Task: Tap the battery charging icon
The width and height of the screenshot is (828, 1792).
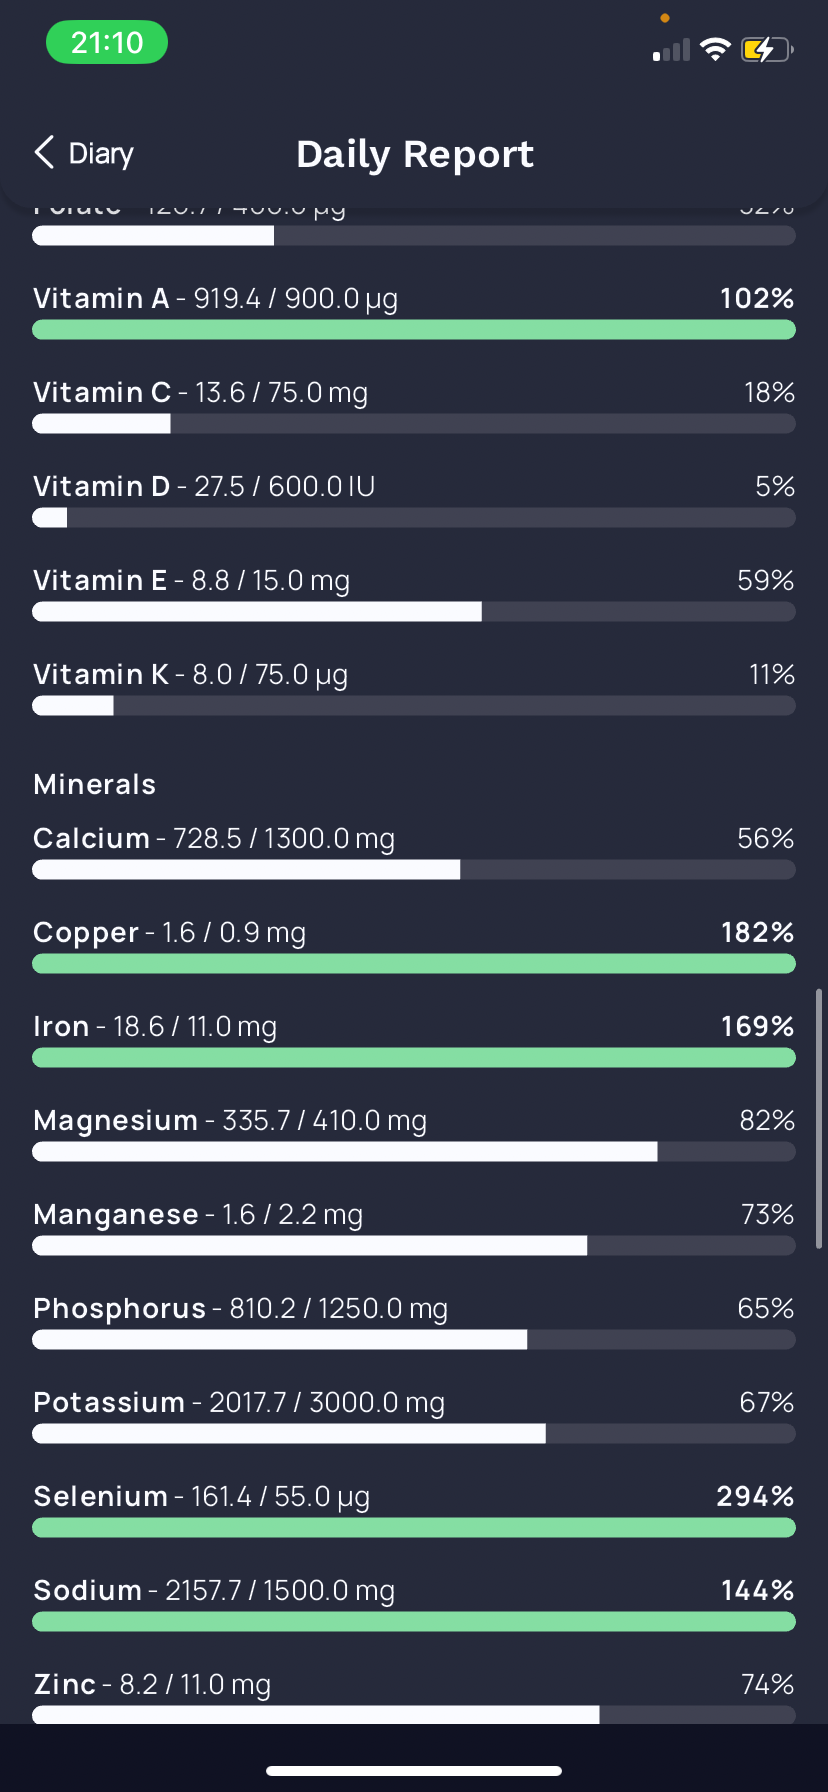Action: [x=766, y=49]
